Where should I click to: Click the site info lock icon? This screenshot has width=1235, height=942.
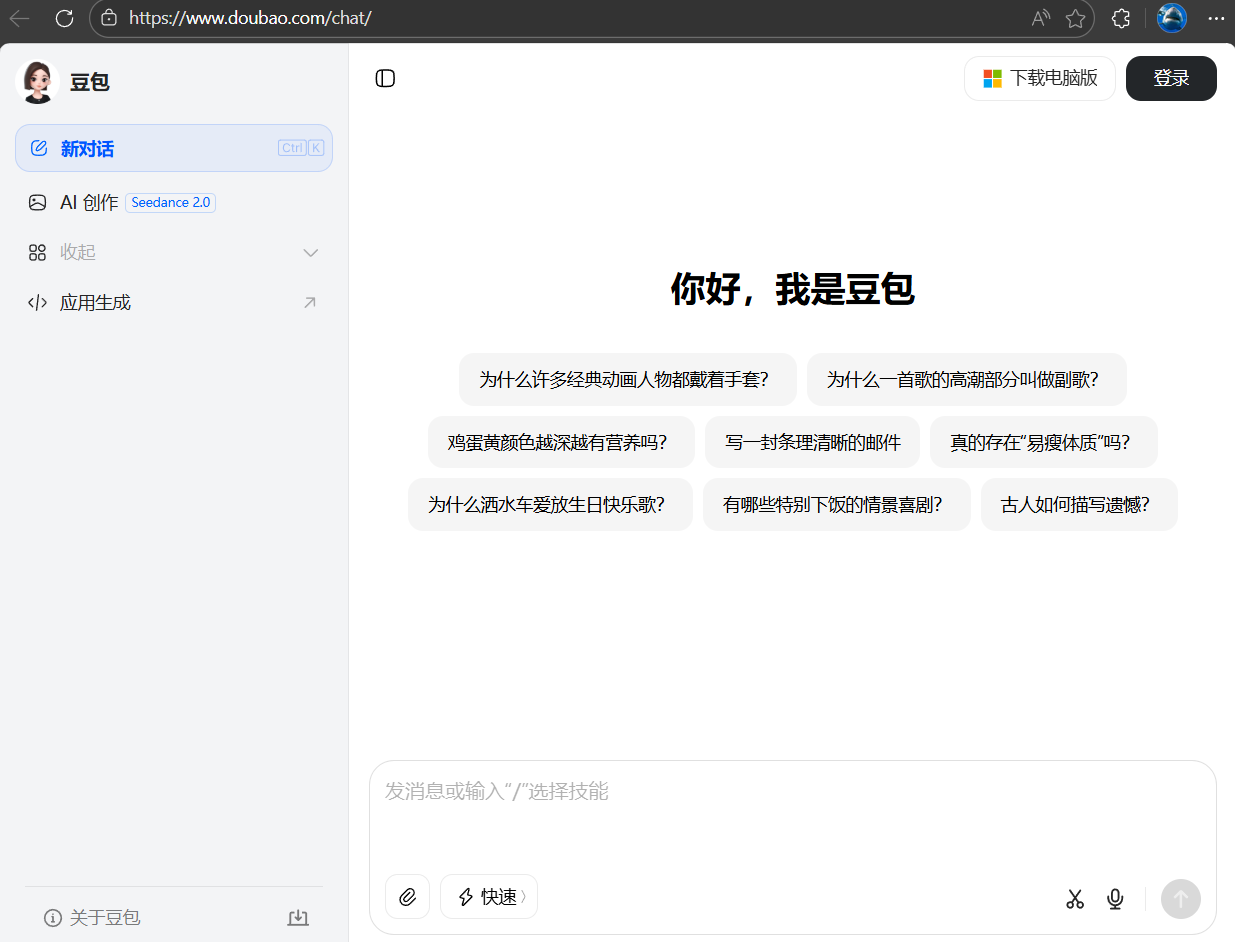point(110,18)
